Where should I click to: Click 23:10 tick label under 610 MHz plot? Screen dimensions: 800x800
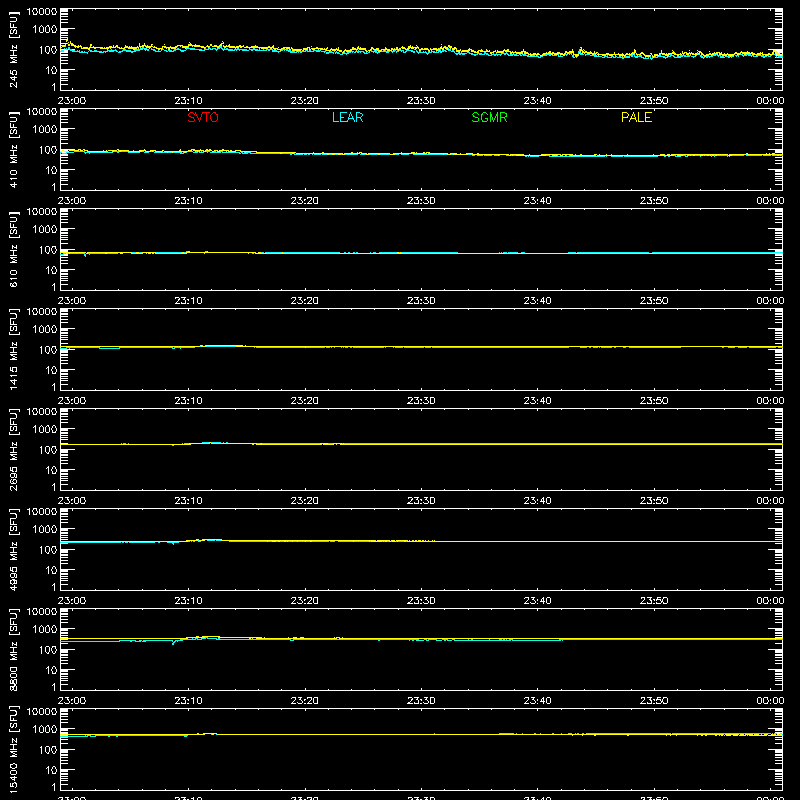point(188,301)
